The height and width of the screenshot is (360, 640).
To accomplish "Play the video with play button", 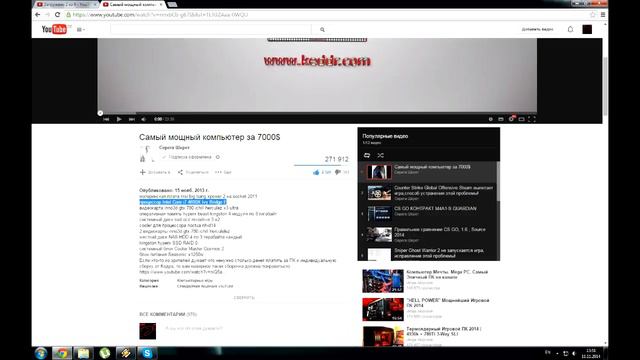I will tap(119, 119).
